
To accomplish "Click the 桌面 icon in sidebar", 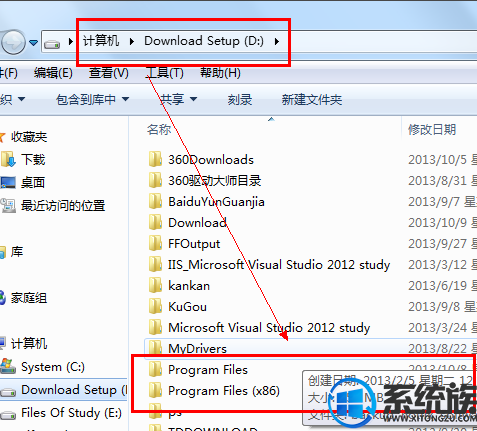I will pos(8,182).
